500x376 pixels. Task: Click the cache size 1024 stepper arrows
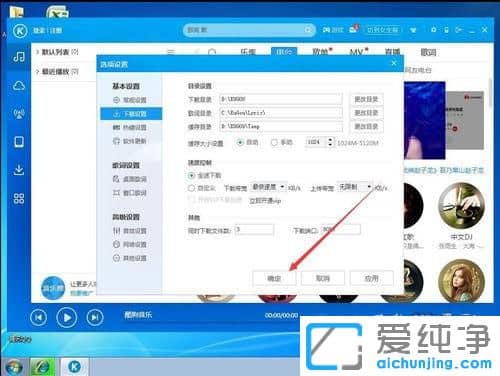pyautogui.click(x=330, y=142)
